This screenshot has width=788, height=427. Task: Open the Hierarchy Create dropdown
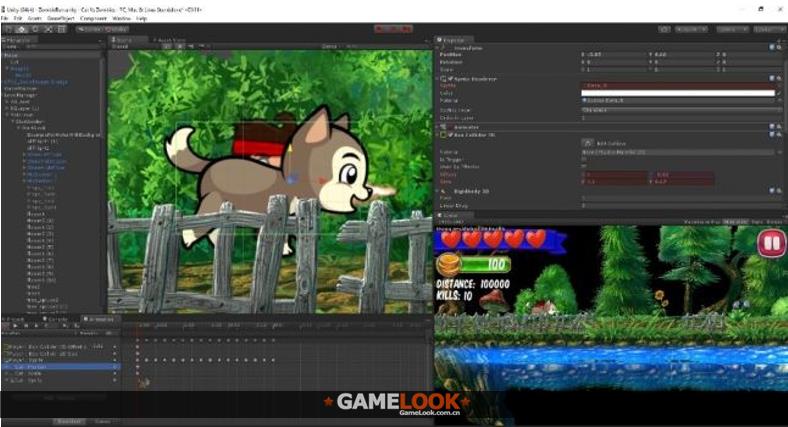click(x=10, y=46)
